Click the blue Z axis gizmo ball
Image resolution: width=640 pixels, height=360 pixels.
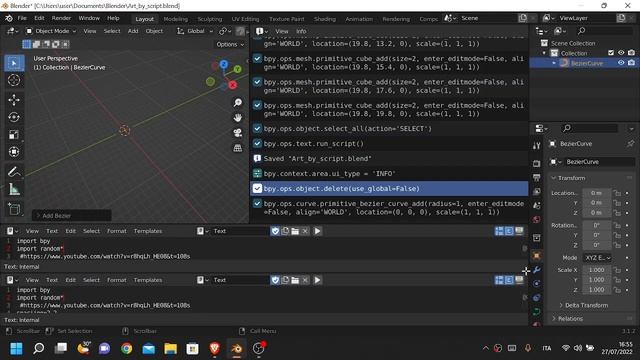click(x=224, y=64)
